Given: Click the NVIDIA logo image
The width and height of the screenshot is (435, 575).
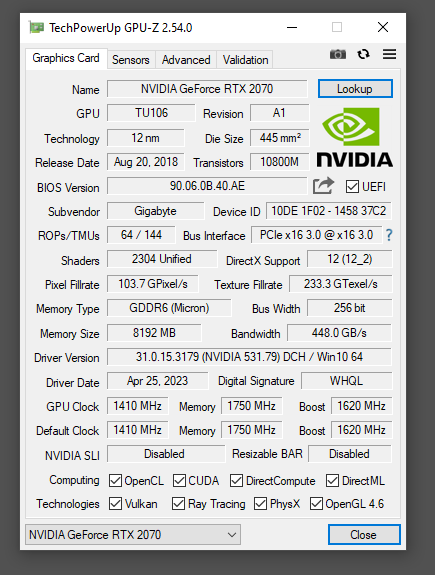Looking at the screenshot, I should tap(355, 138).
